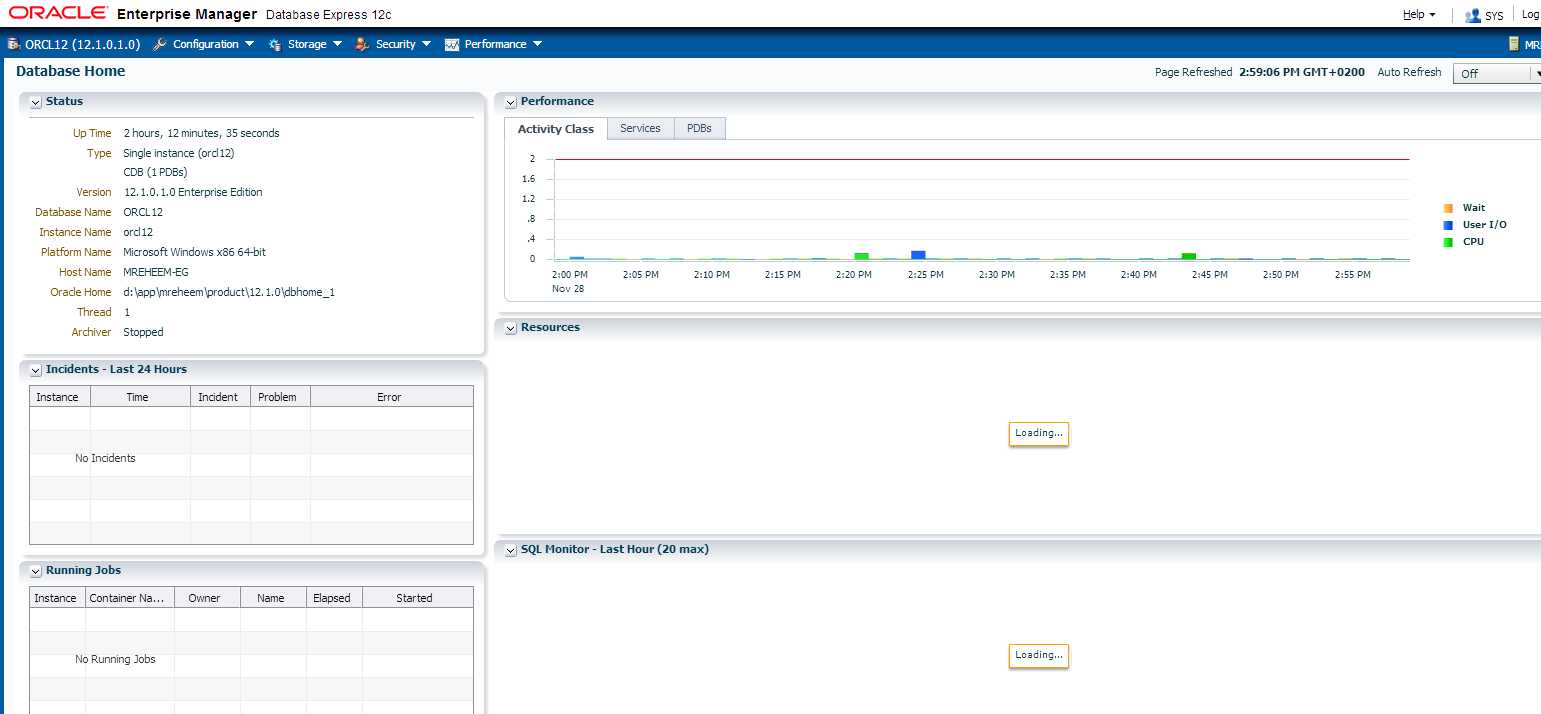Screen dimensions: 1541x714
Task: Click the CPU legend green swatch
Action: click(x=1448, y=242)
